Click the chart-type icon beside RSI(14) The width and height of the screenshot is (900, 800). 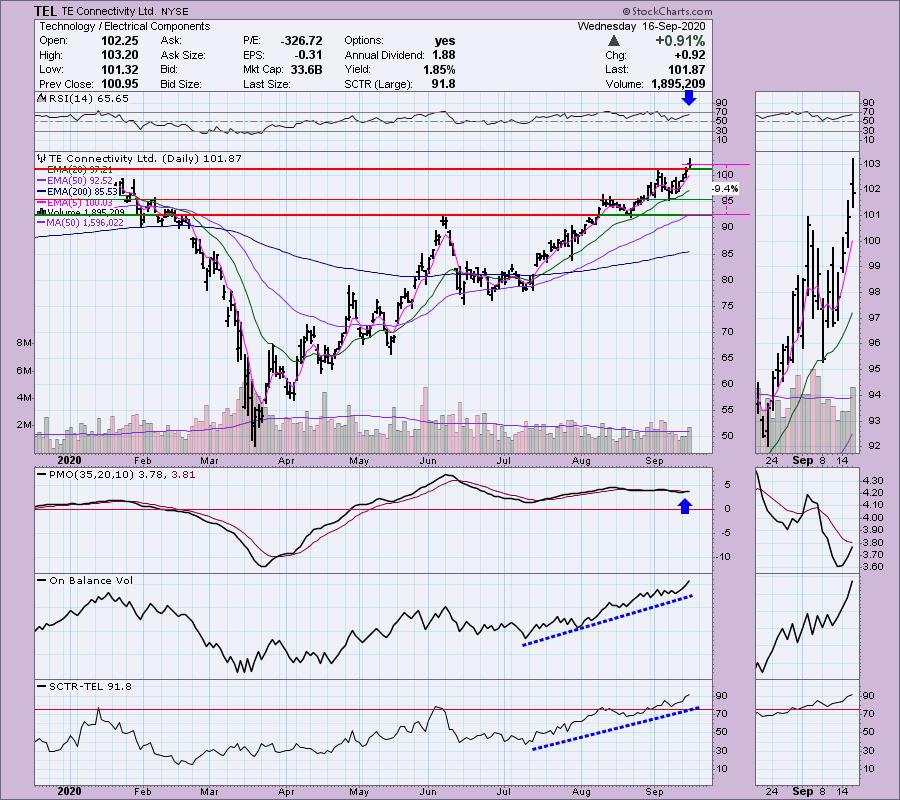[x=41, y=98]
